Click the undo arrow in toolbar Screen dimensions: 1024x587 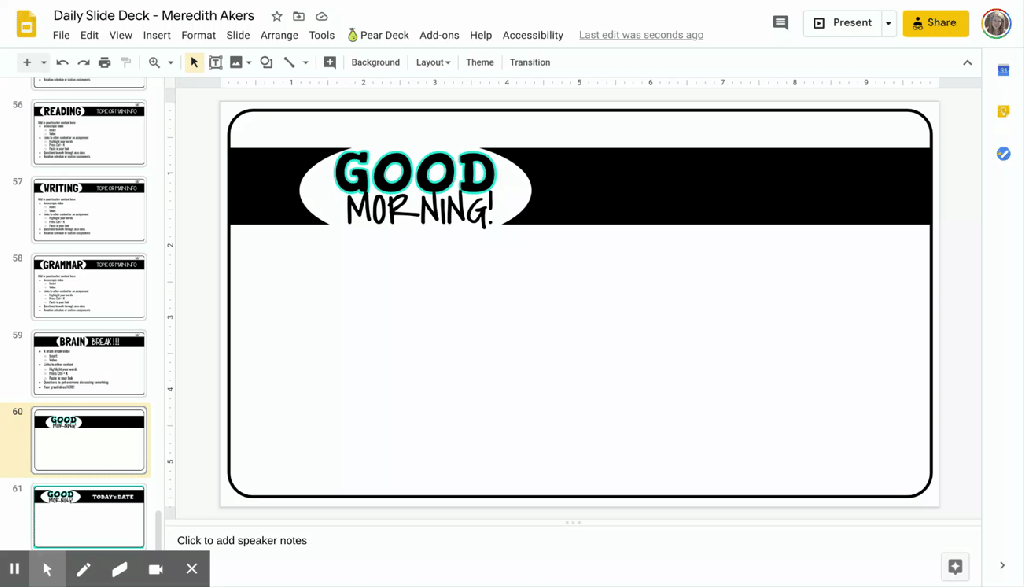click(62, 62)
